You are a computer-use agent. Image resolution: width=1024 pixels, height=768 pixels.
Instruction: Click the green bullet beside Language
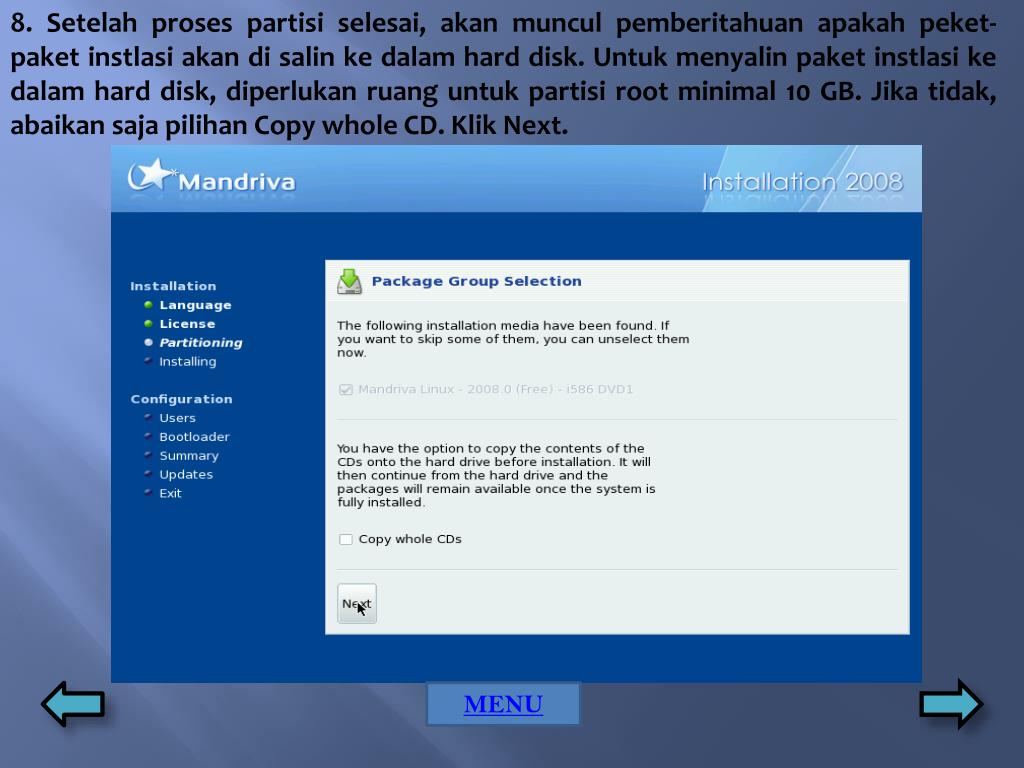148,305
